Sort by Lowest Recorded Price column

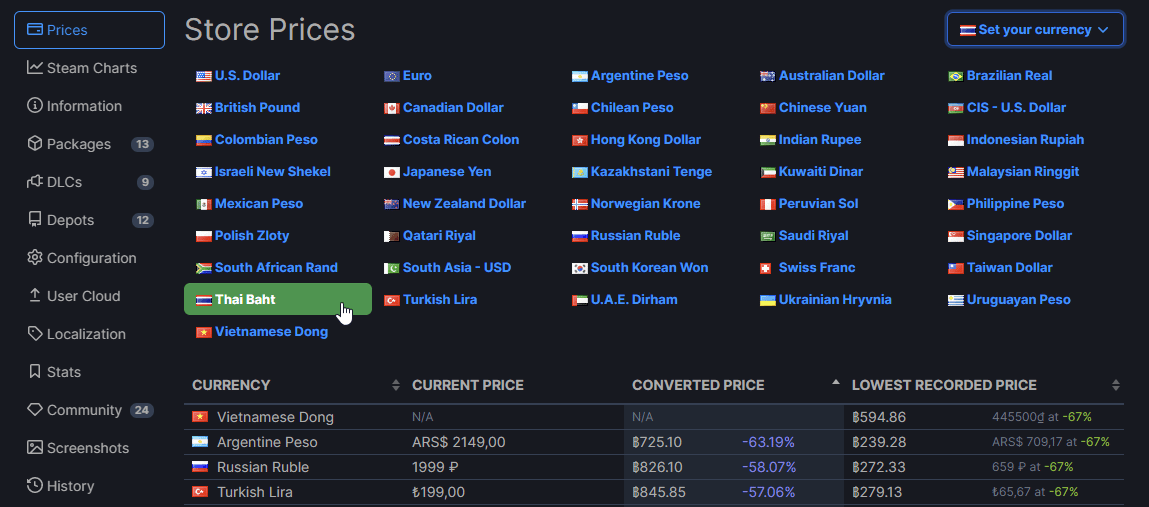[x=984, y=385]
